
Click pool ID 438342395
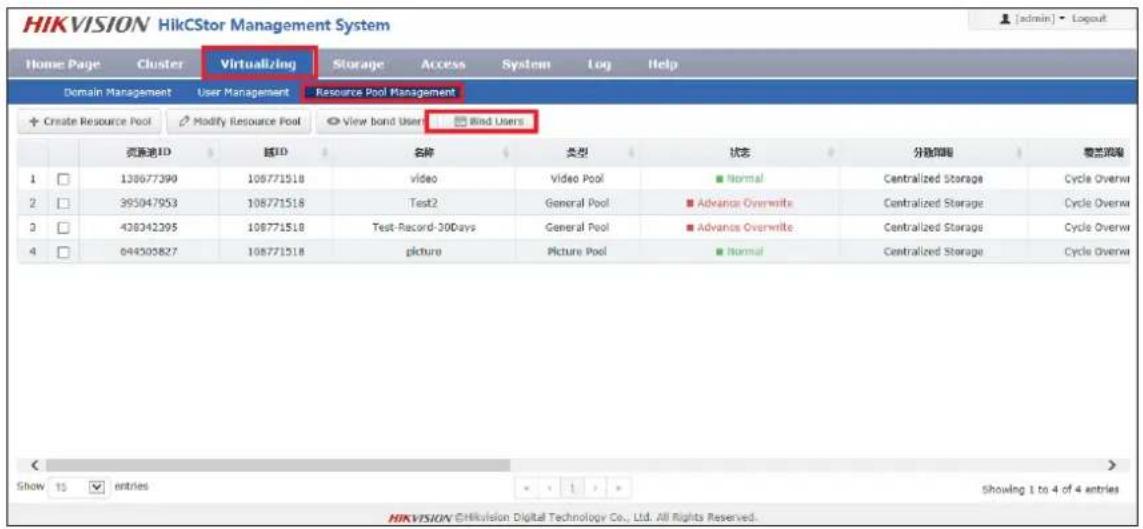click(148, 228)
